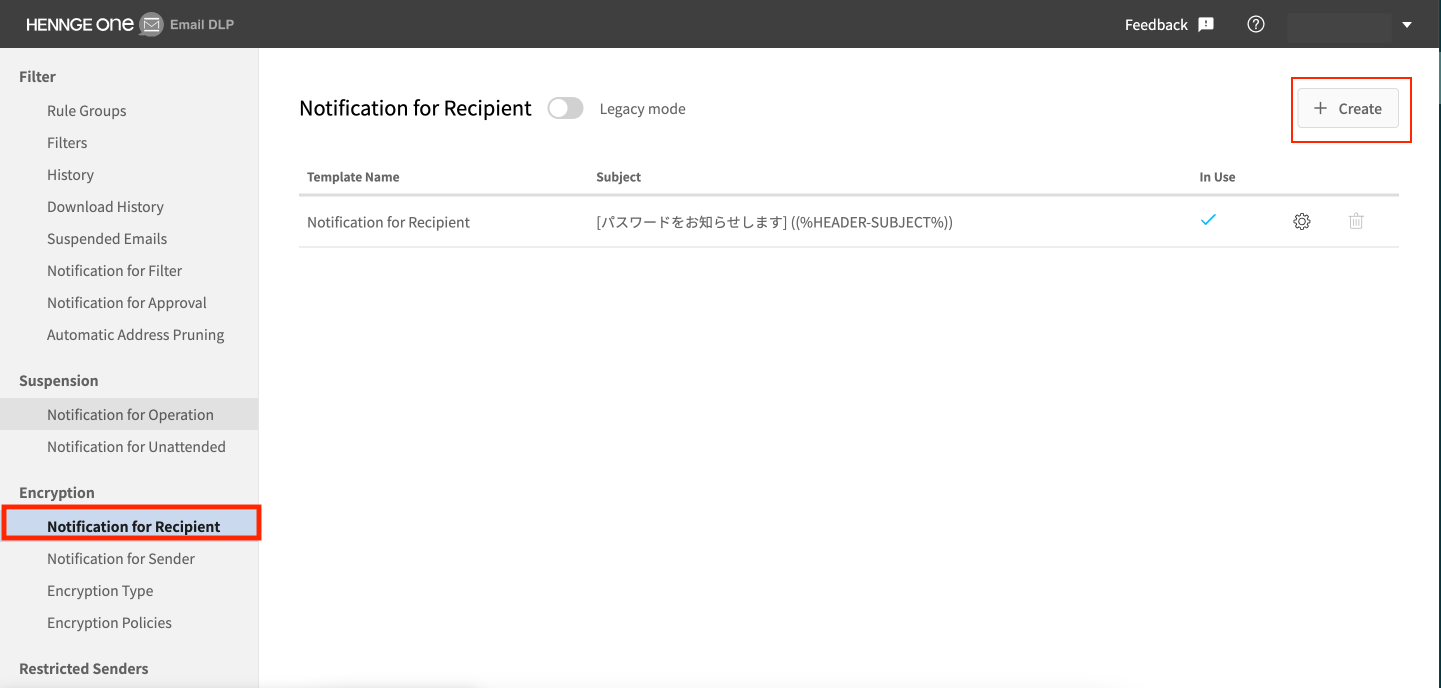
Task: Click the In Use column header
Action: click(x=1217, y=177)
